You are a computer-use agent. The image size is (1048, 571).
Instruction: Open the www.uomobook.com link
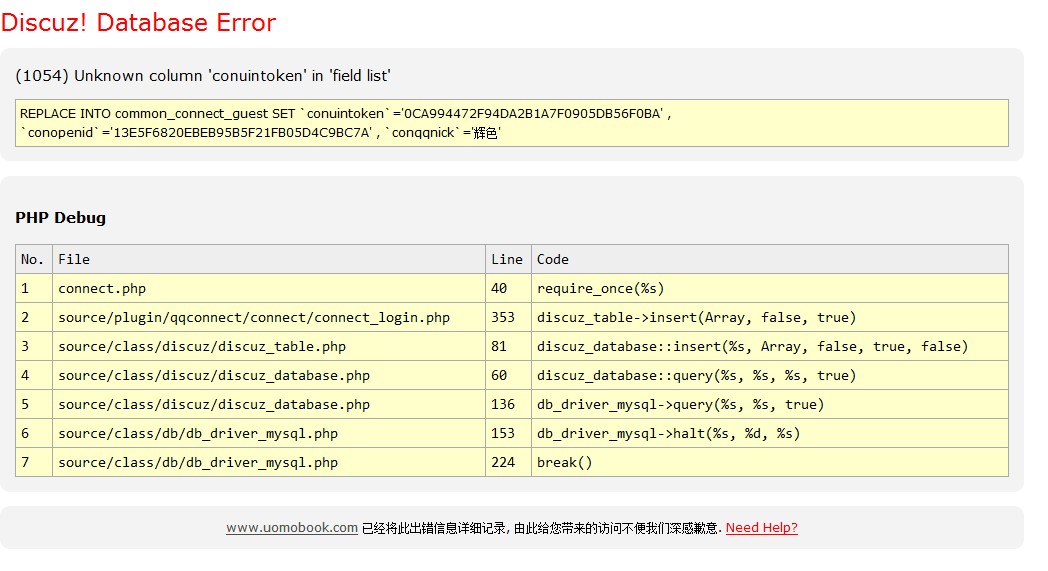click(291, 528)
